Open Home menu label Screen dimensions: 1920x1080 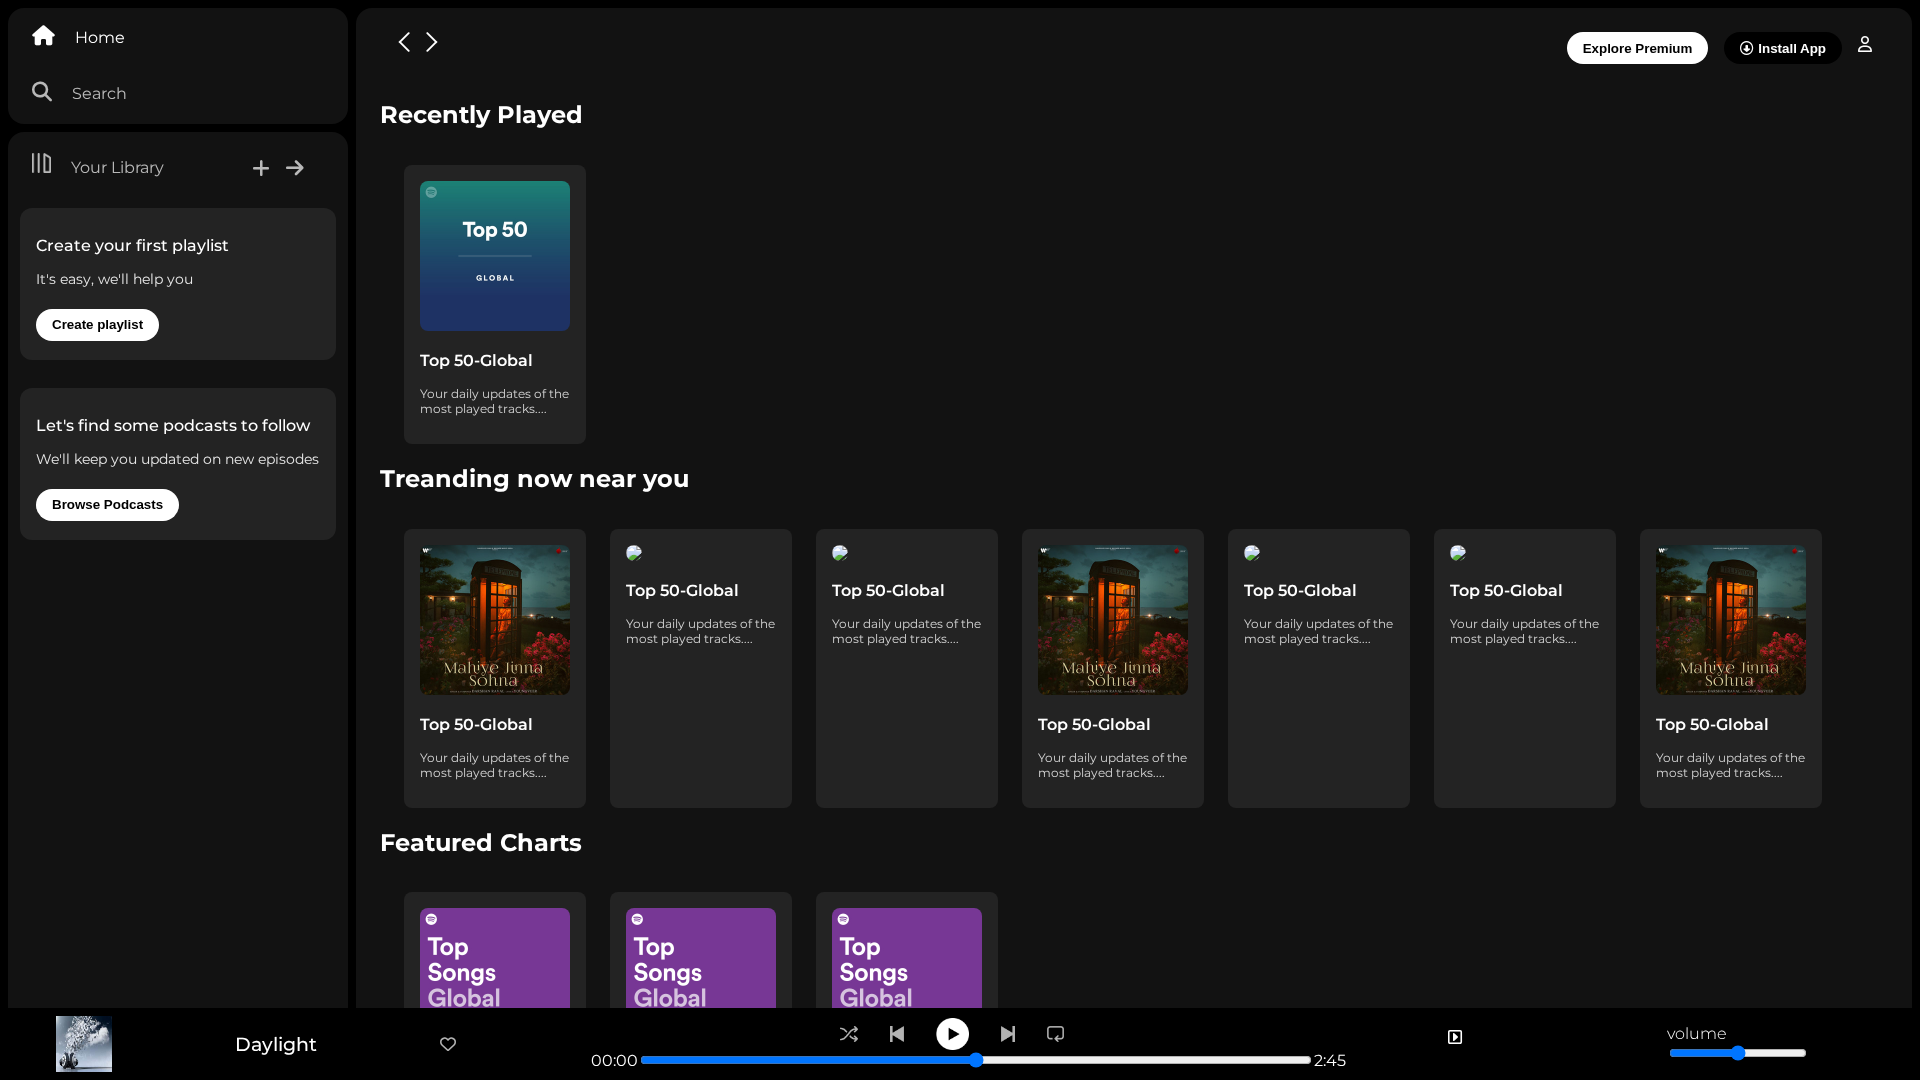pos(100,37)
